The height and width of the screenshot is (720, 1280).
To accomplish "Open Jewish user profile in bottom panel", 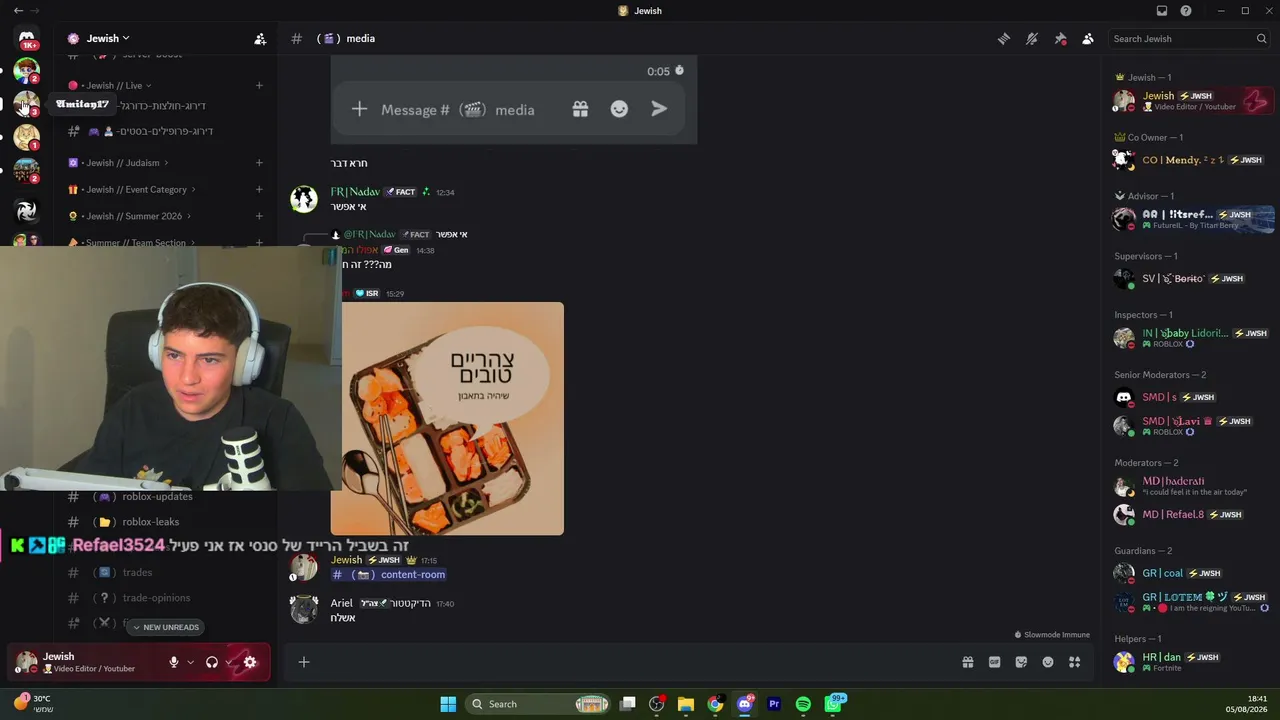I will click(x=78, y=662).
